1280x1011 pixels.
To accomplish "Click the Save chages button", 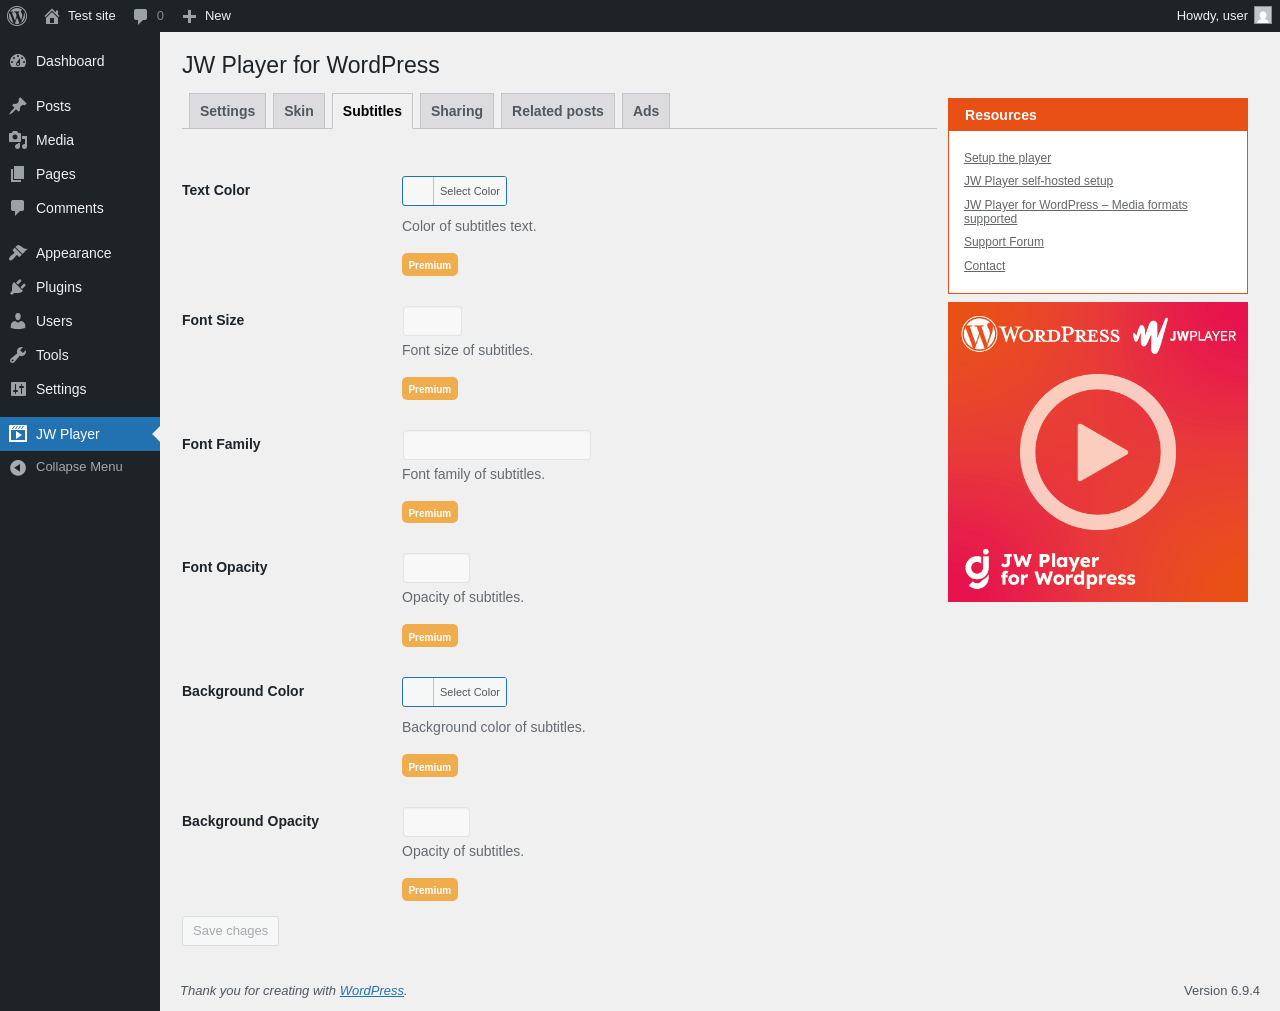I will [230, 931].
